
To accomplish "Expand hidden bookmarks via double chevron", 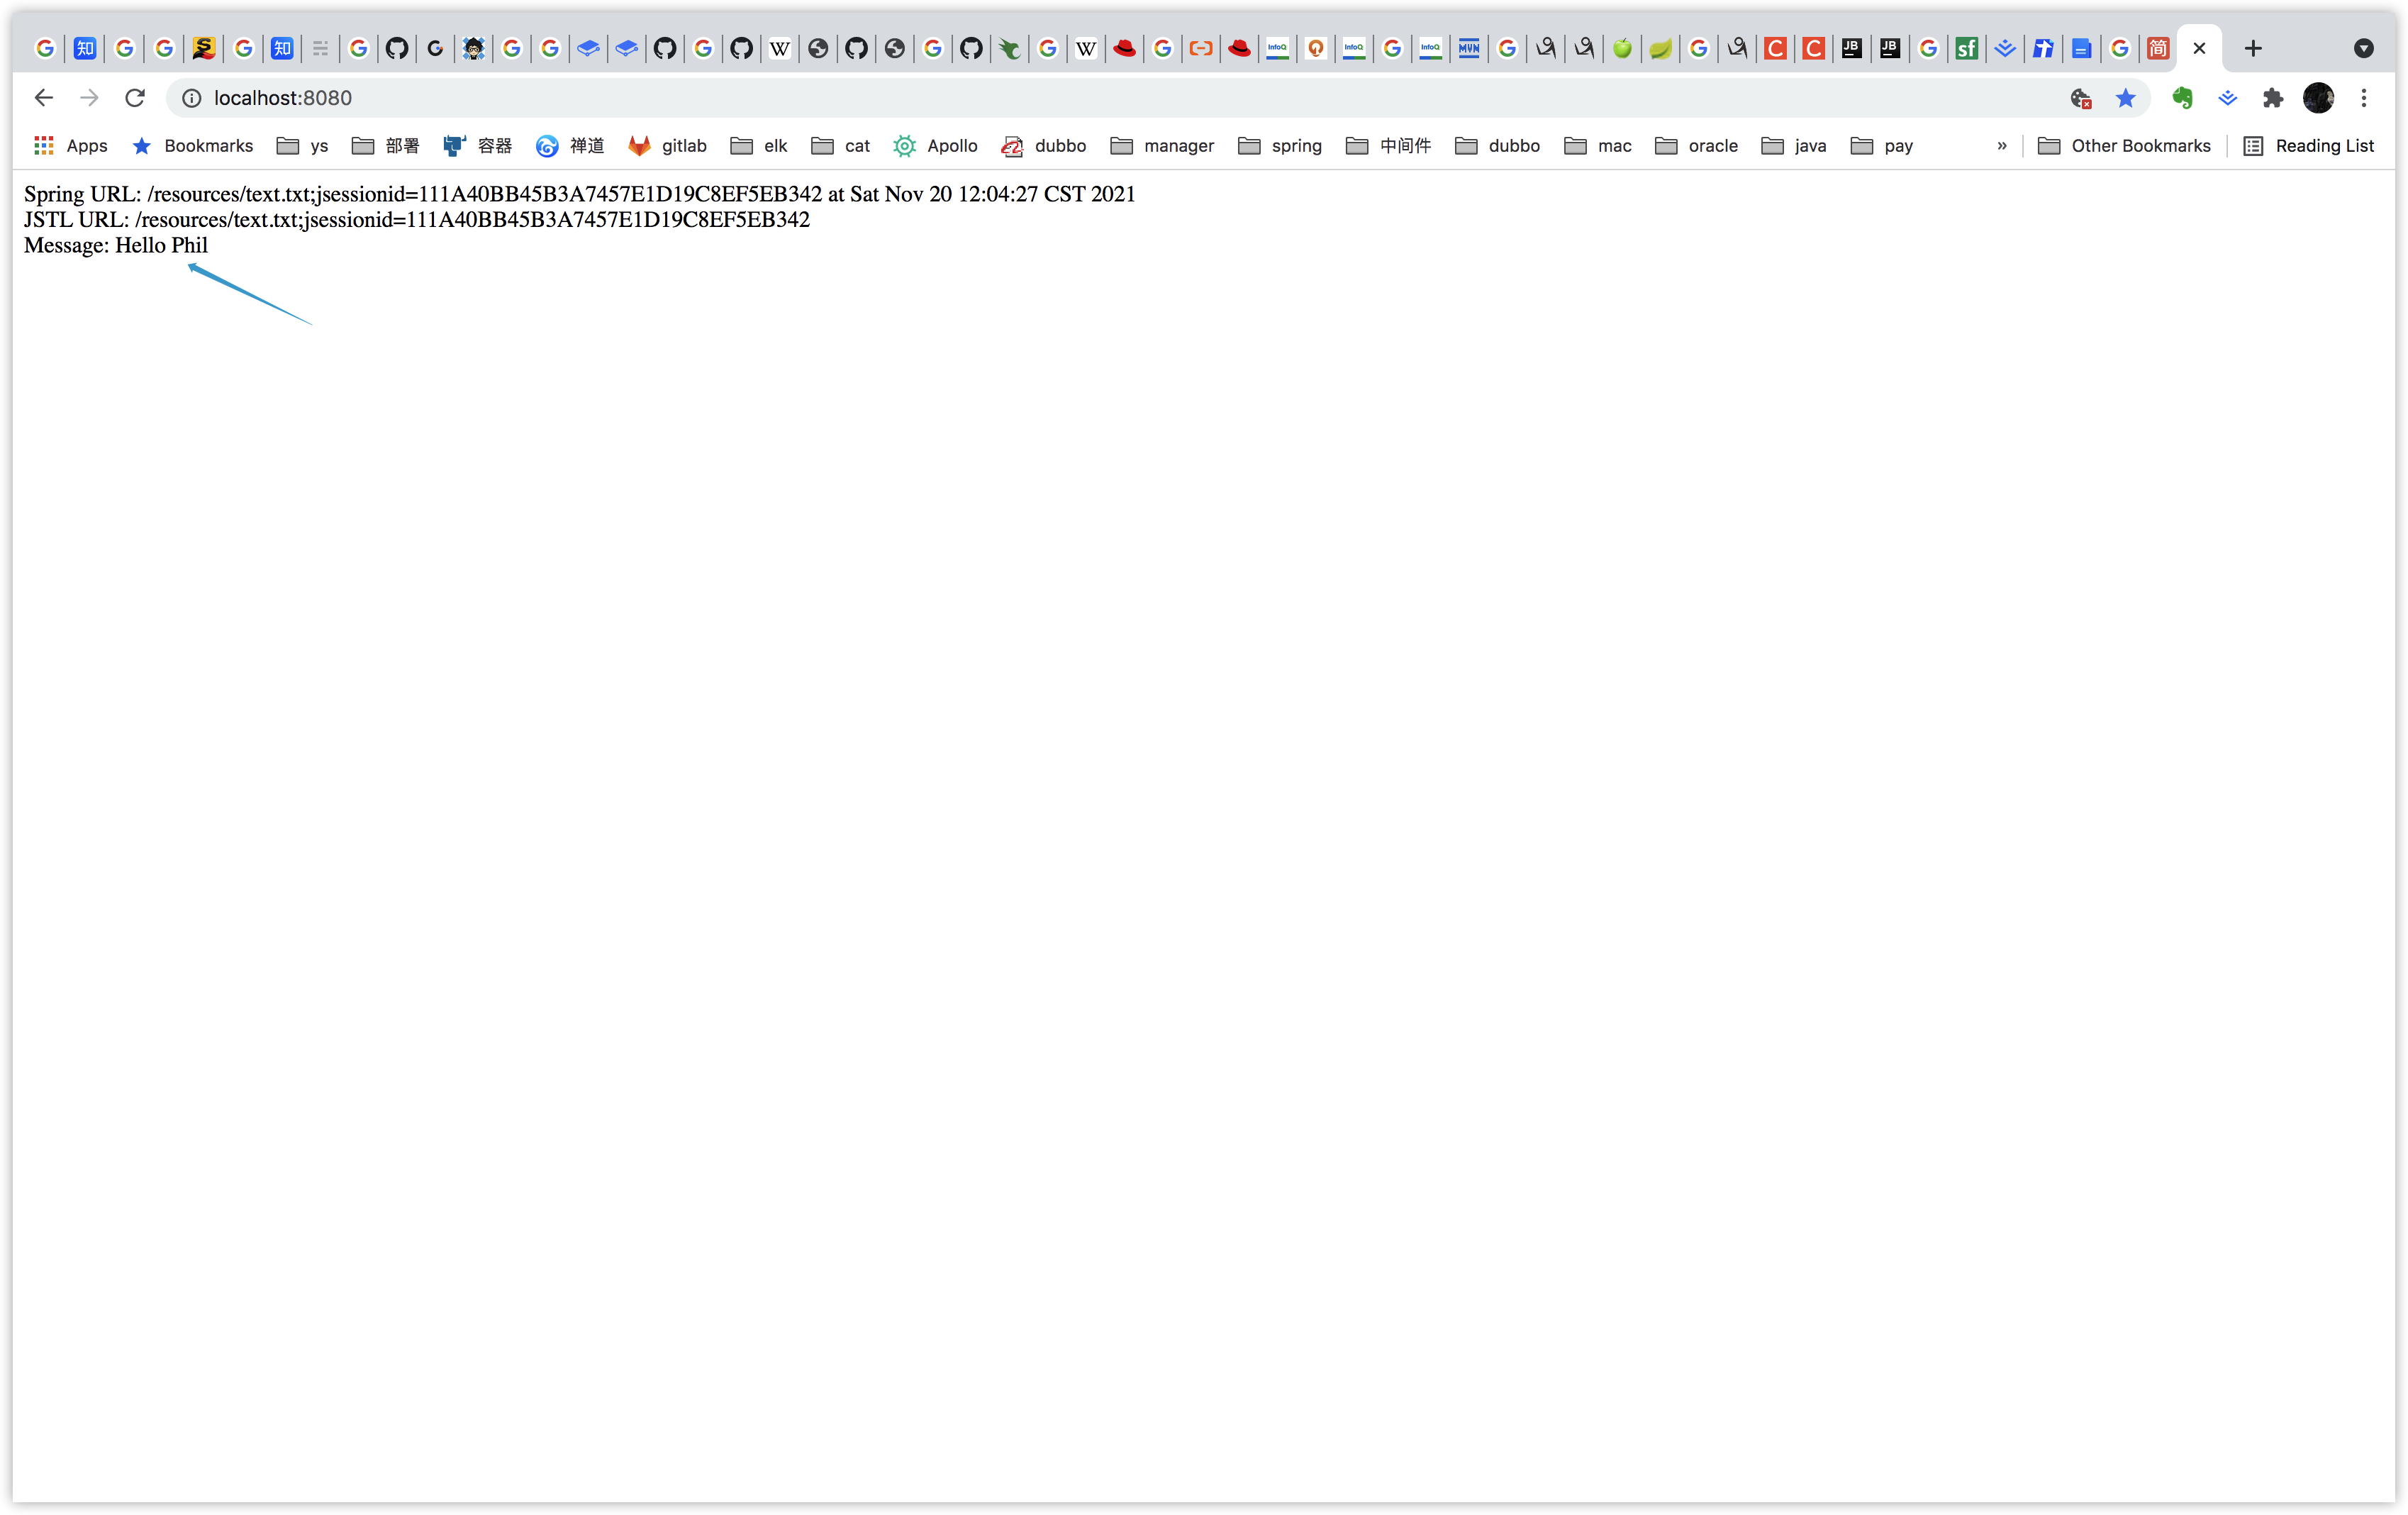I will 2000,146.
